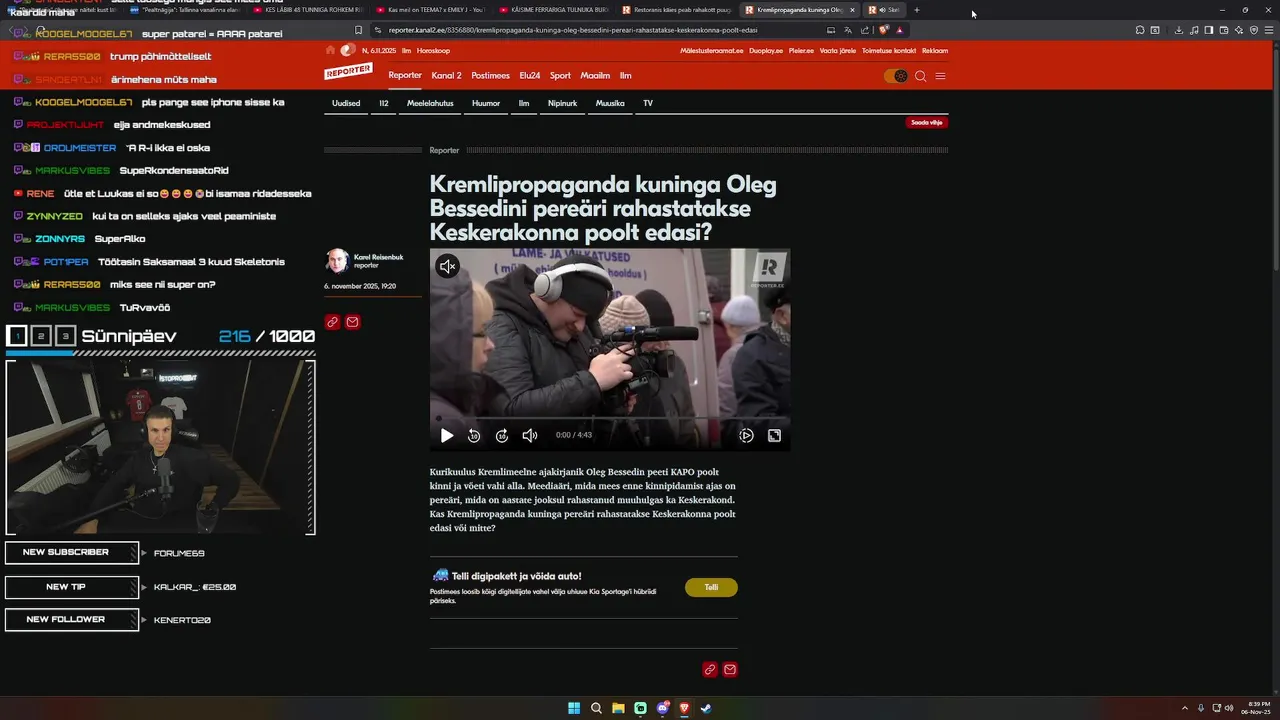Open File Explorer from taskbar
1280x720 pixels.
618,708
